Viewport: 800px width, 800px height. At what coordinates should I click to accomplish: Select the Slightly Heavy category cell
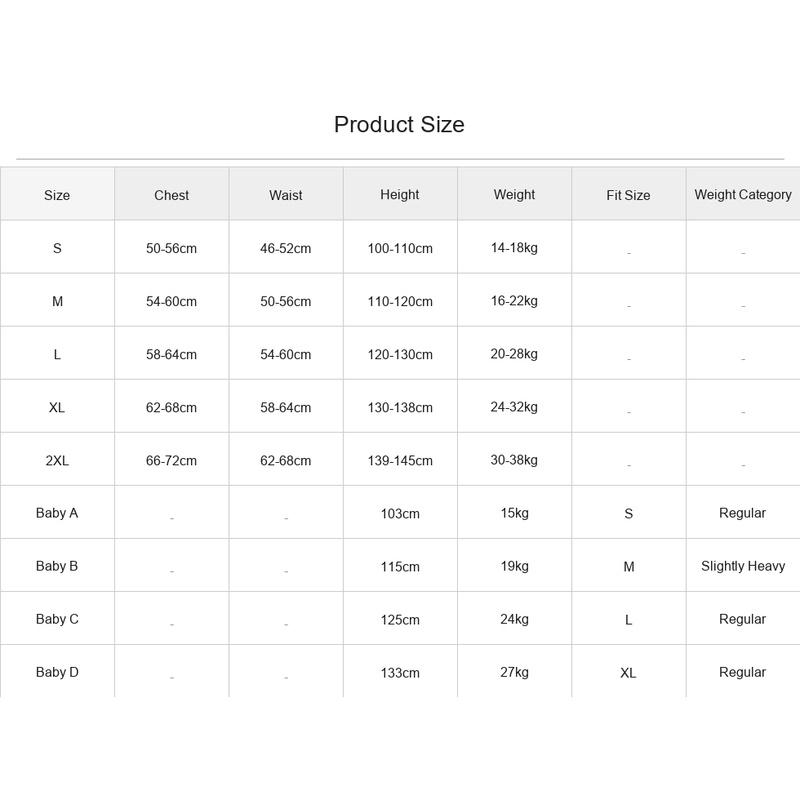(743, 566)
